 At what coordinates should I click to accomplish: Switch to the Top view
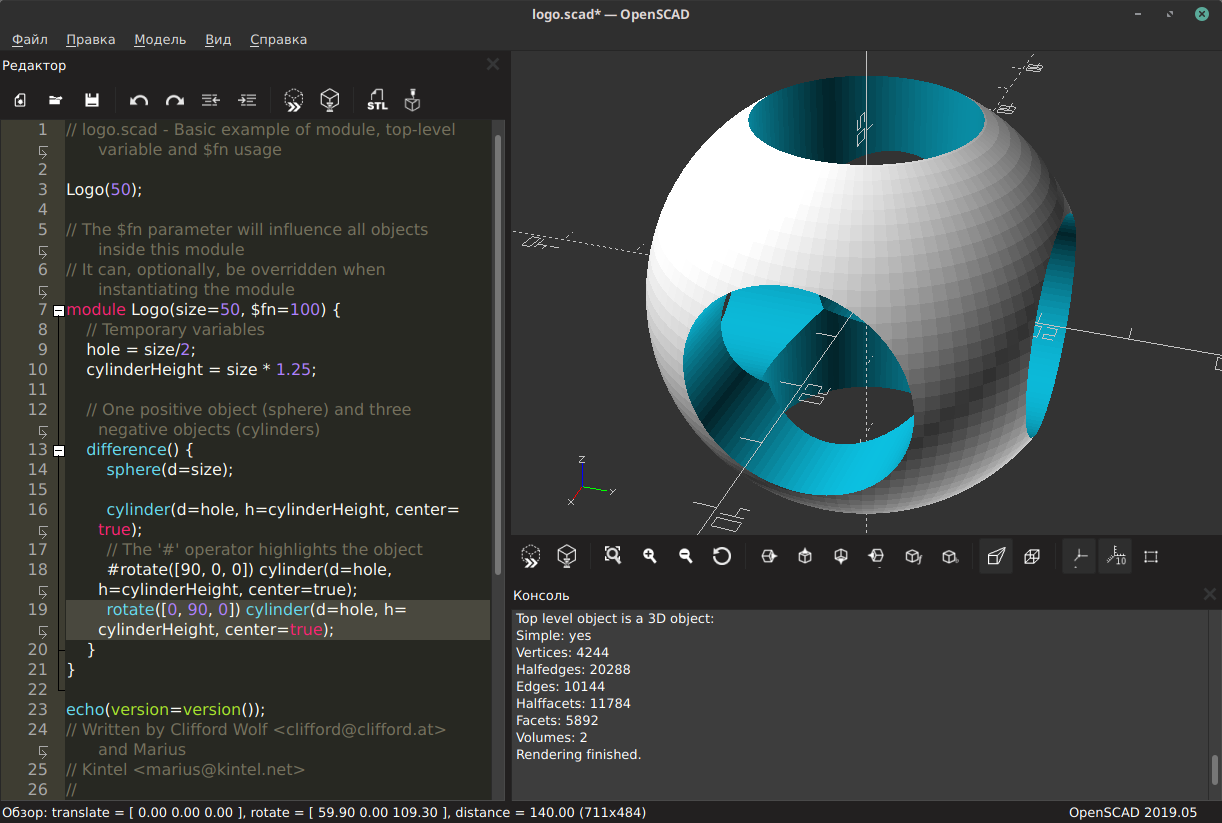pyautogui.click(x=805, y=556)
